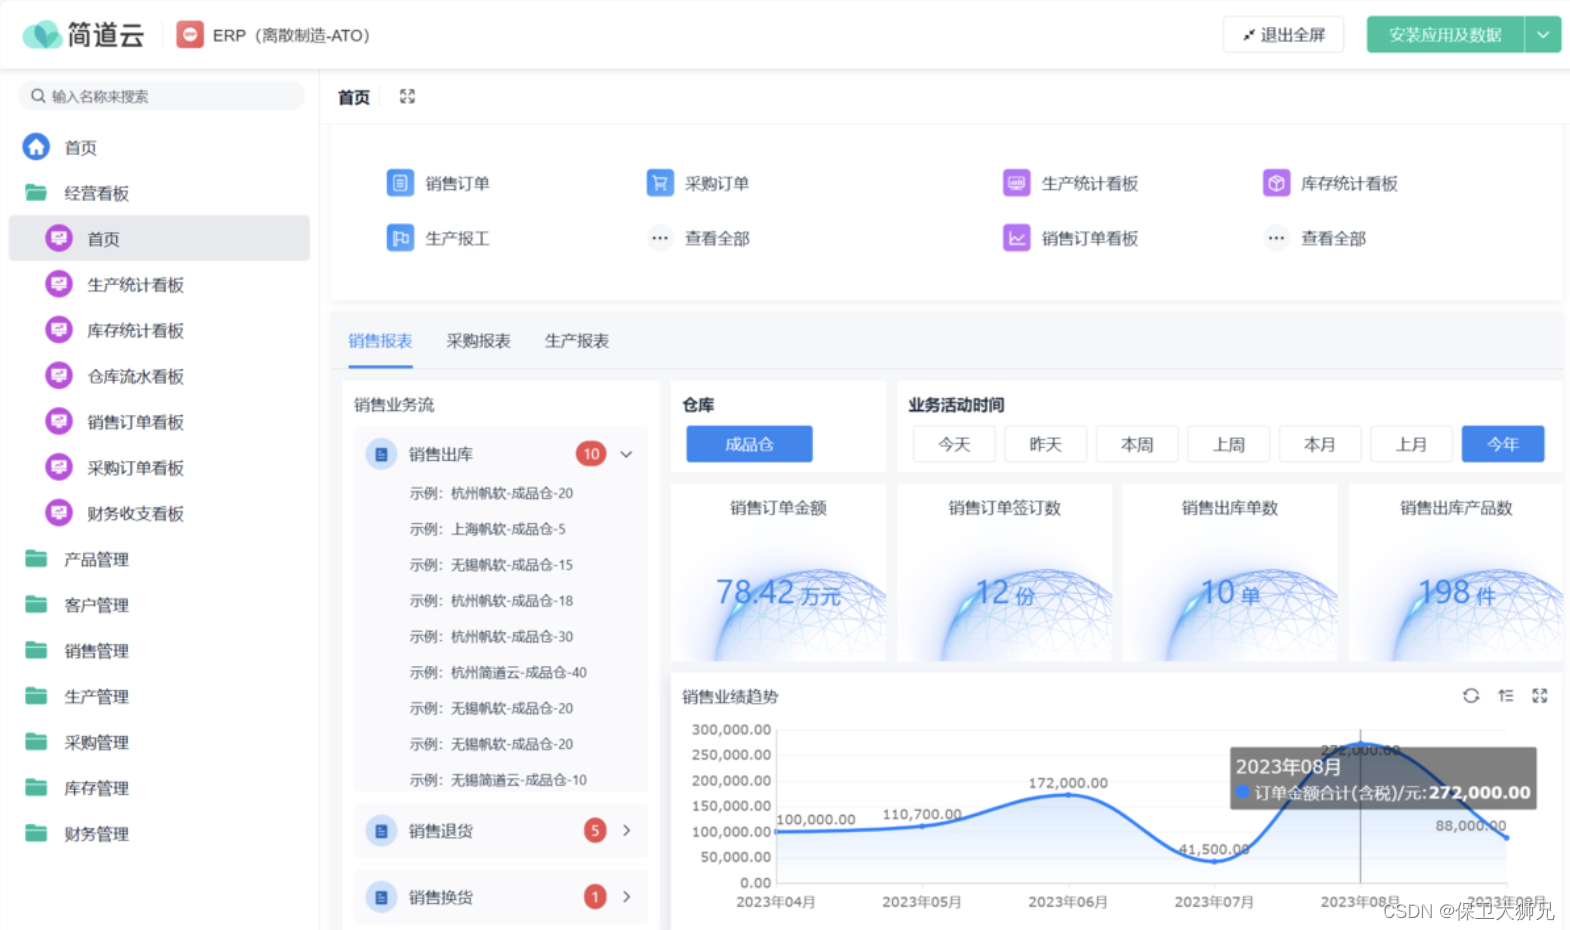Click the 销售换货 document icon
1570x930 pixels.
(x=381, y=897)
